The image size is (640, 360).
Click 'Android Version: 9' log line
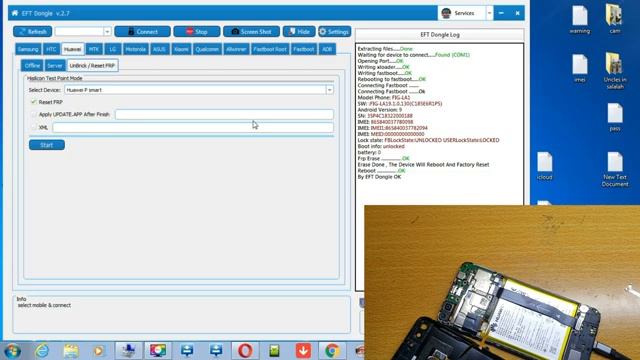380,110
